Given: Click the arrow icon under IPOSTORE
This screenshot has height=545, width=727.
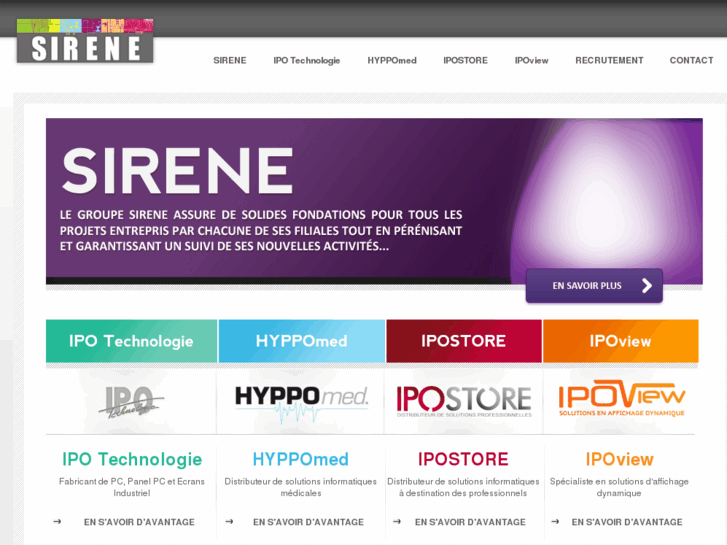Looking at the screenshot, I should point(397,522).
